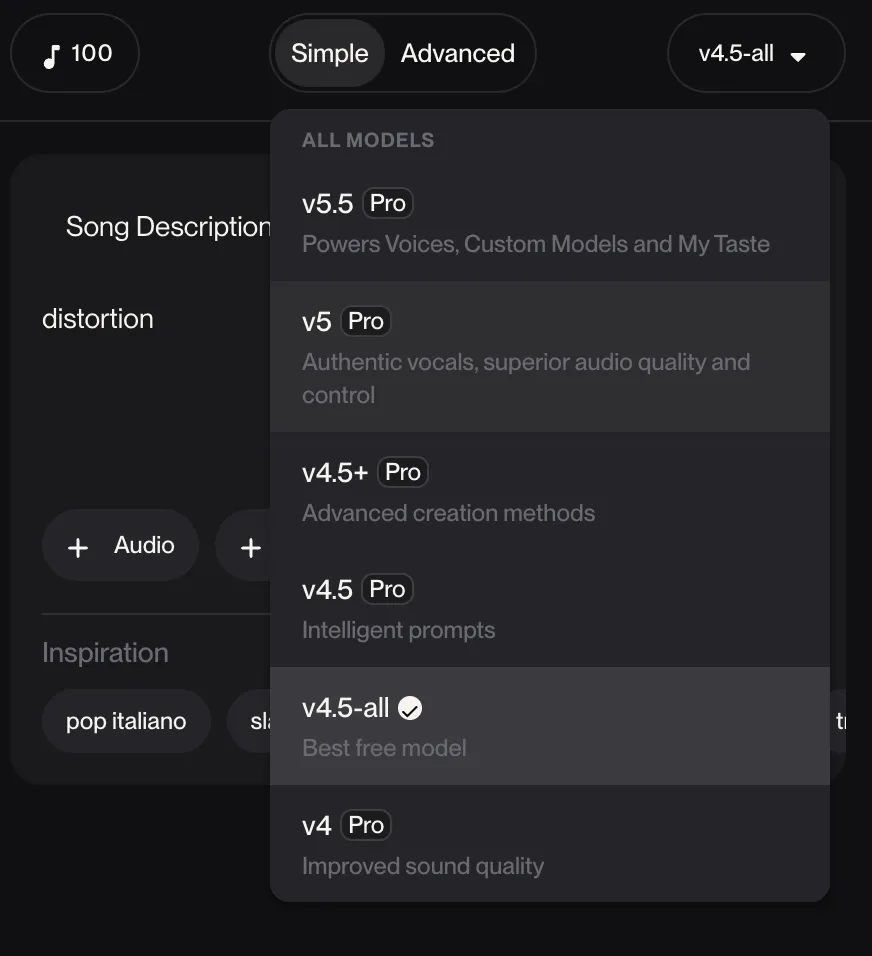Click the dropdown caret arrow next to v4.5-all
The height and width of the screenshot is (956, 872).
tap(798, 57)
